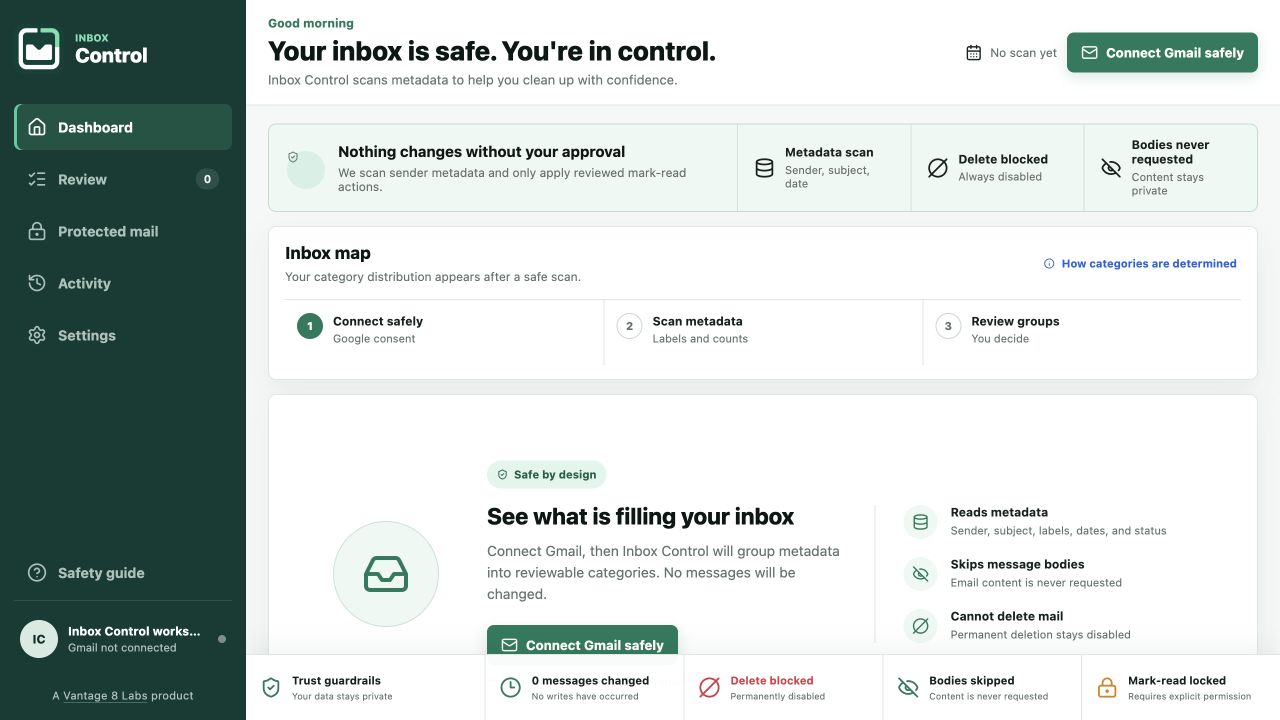Click the Skips message bodies eye-off icon
1280x720 pixels.
tap(921, 574)
